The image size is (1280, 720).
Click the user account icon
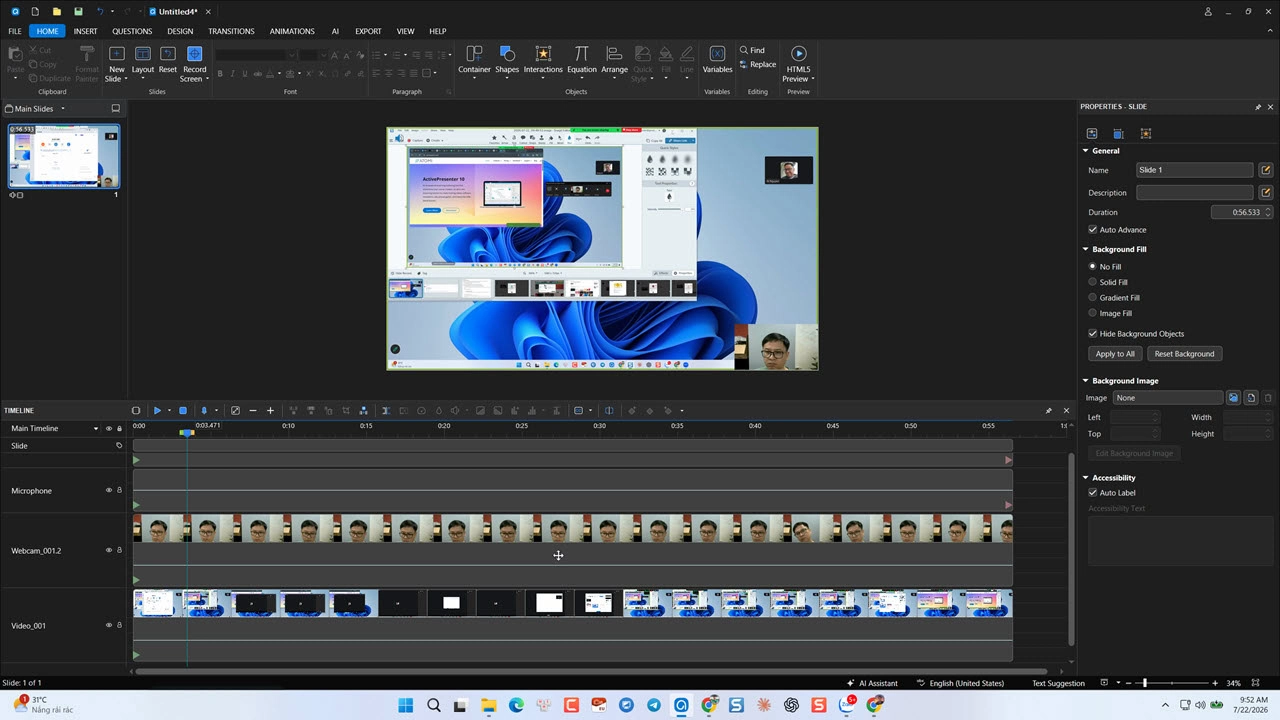(x=1208, y=11)
